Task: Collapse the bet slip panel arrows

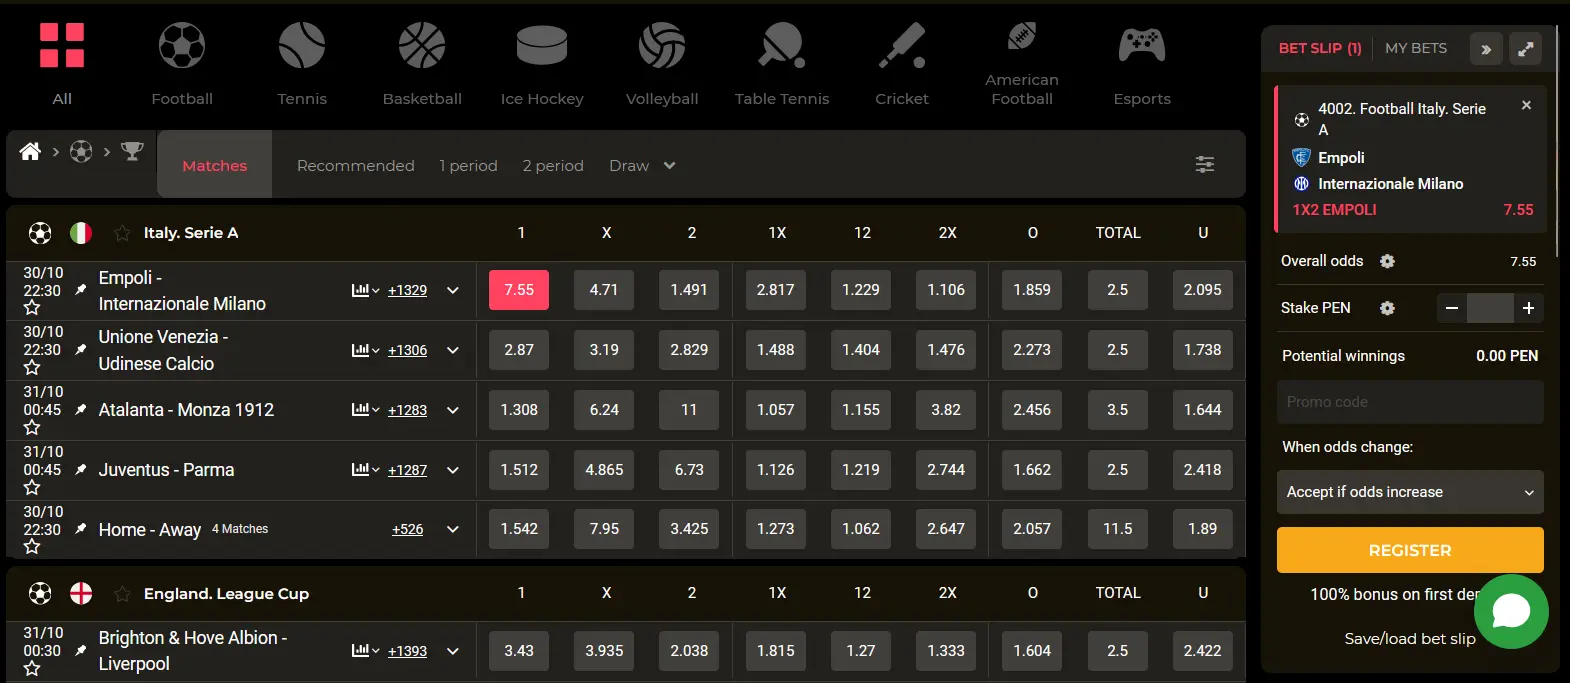Action: click(x=1486, y=49)
